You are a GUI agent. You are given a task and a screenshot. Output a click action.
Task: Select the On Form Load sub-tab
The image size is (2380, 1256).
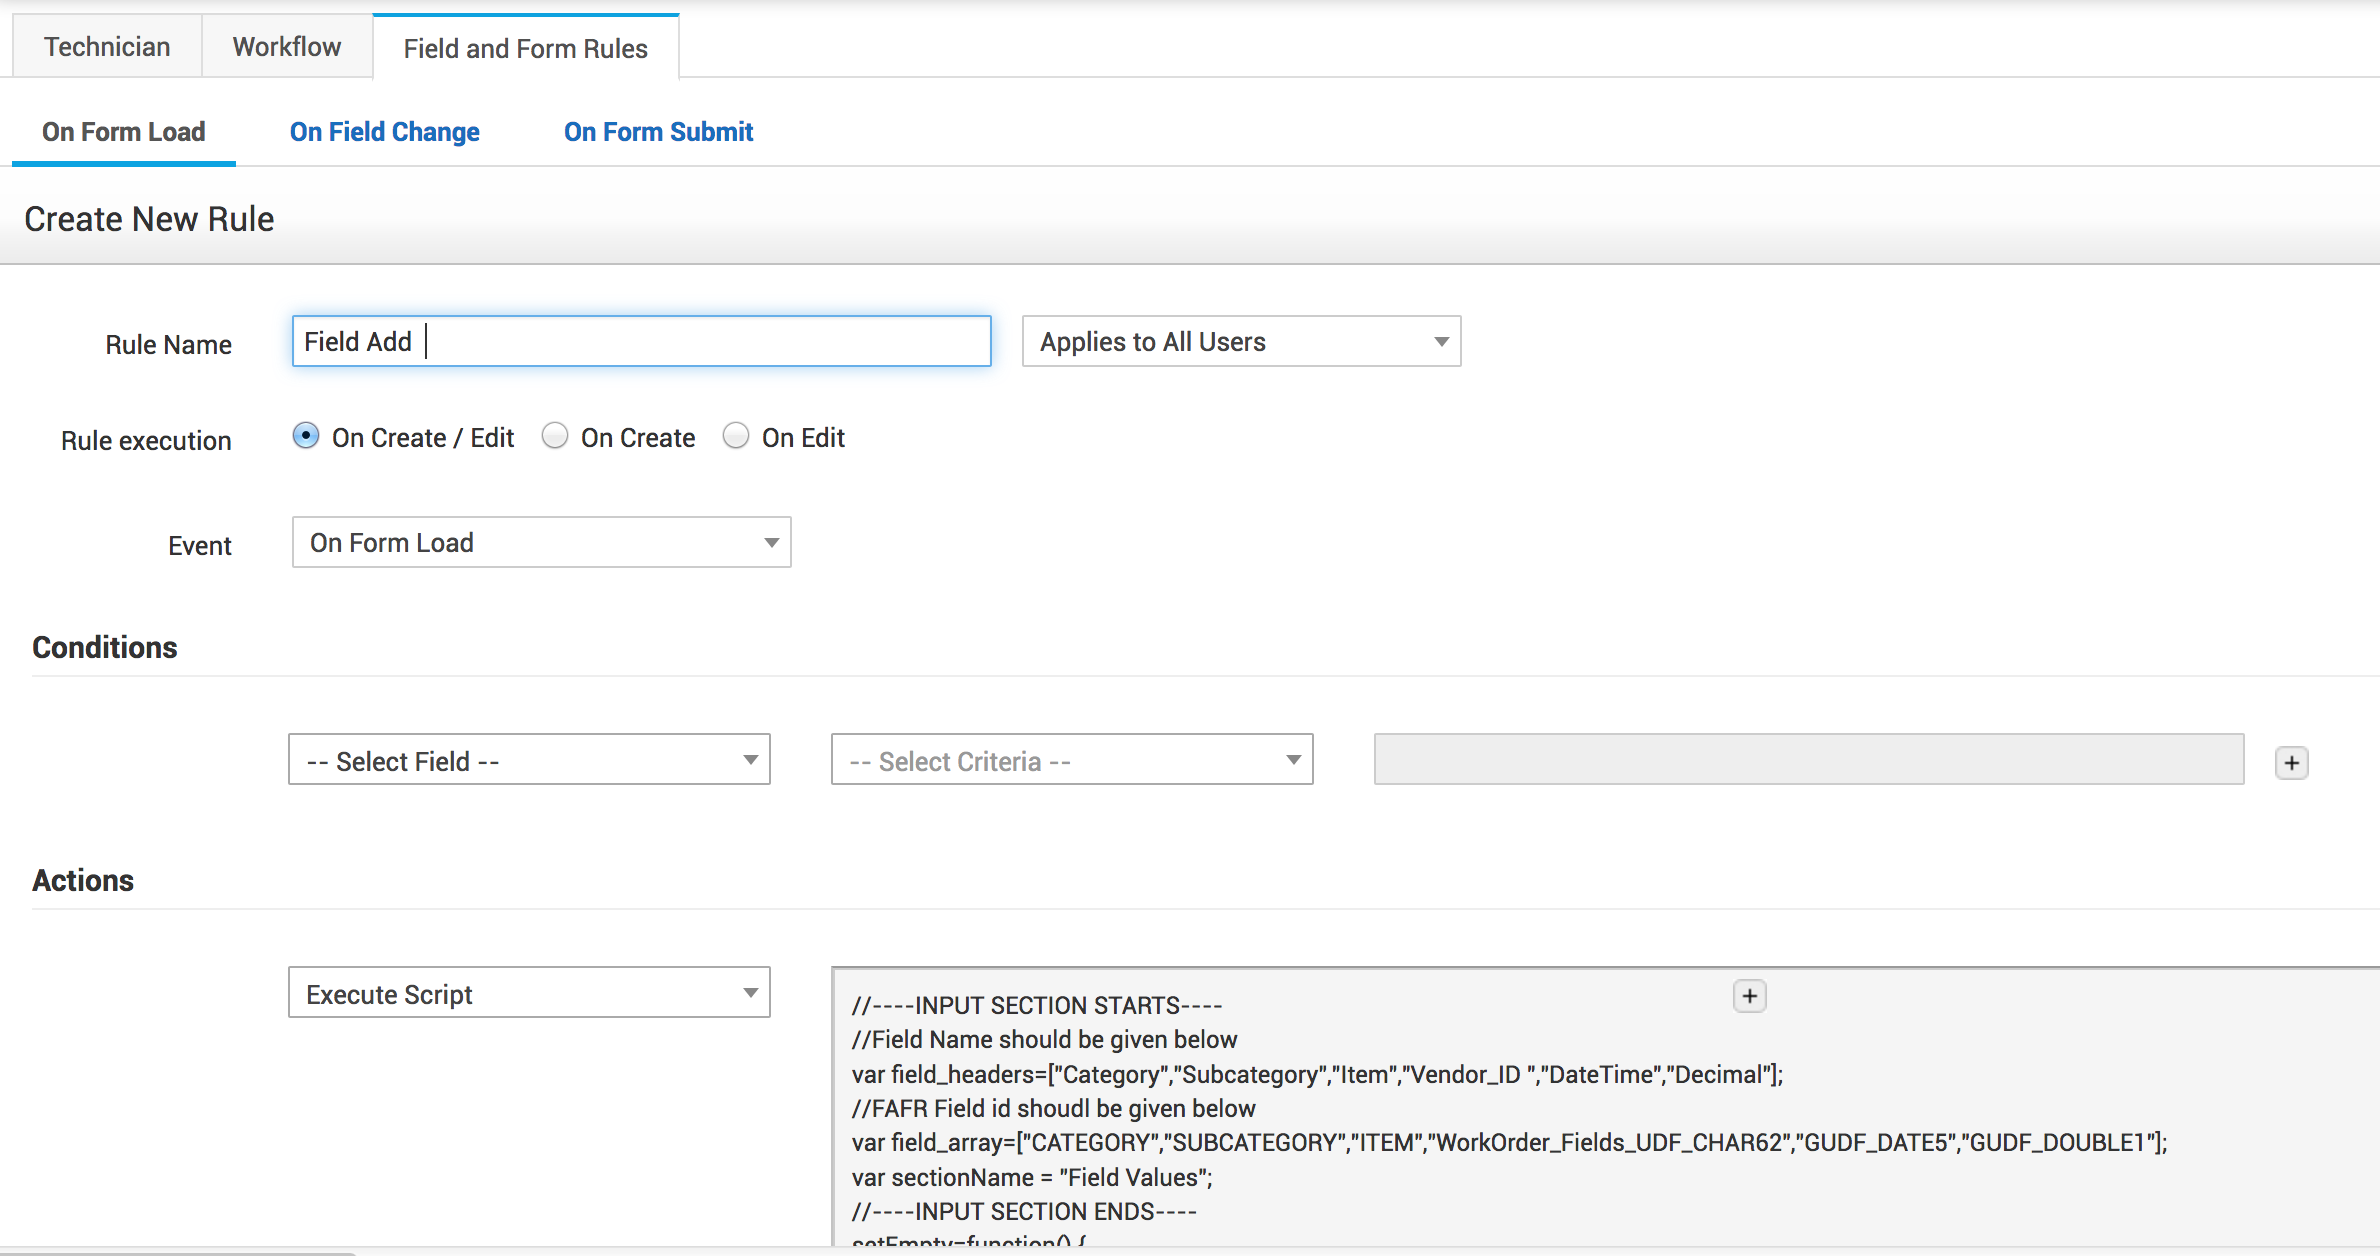pyautogui.click(x=123, y=132)
